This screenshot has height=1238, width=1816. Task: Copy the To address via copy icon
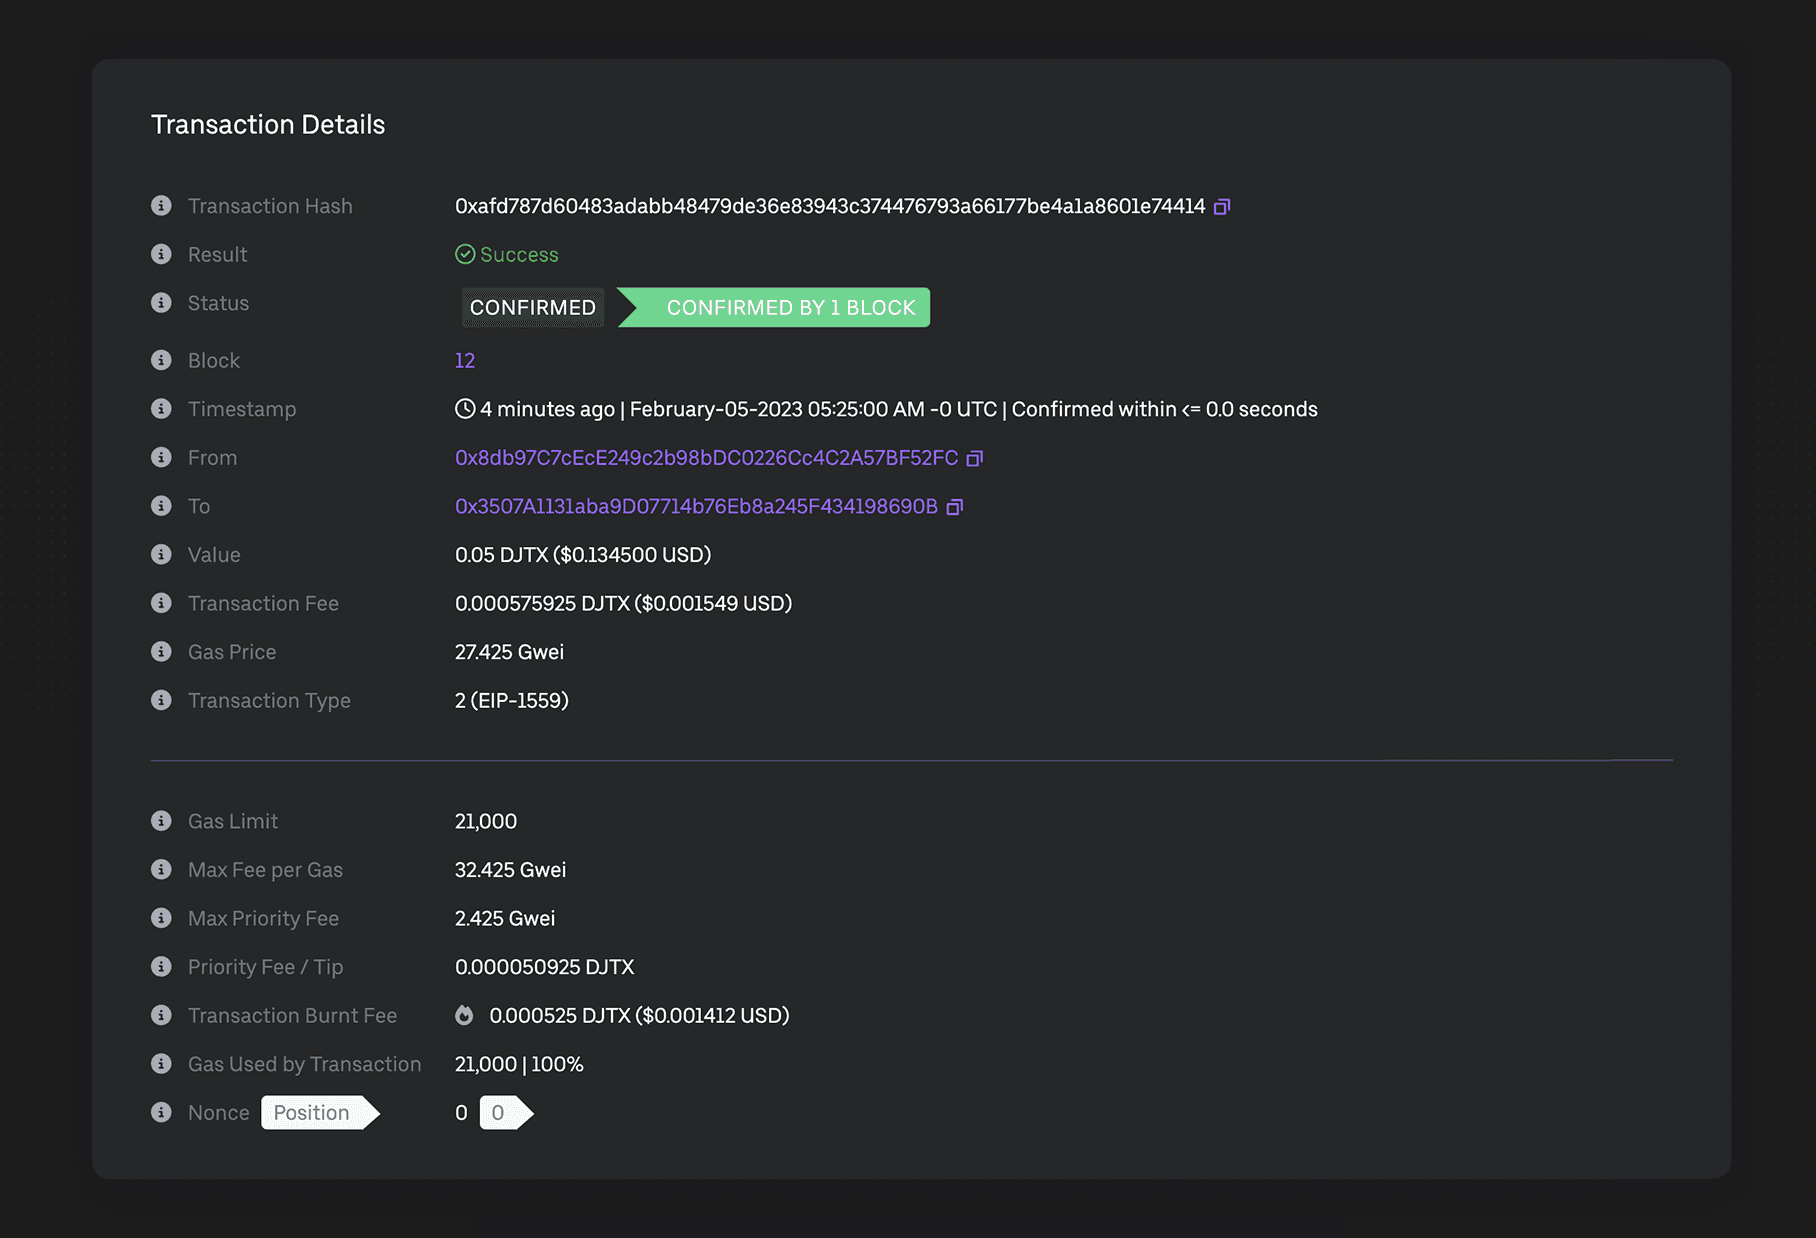[x=954, y=507]
